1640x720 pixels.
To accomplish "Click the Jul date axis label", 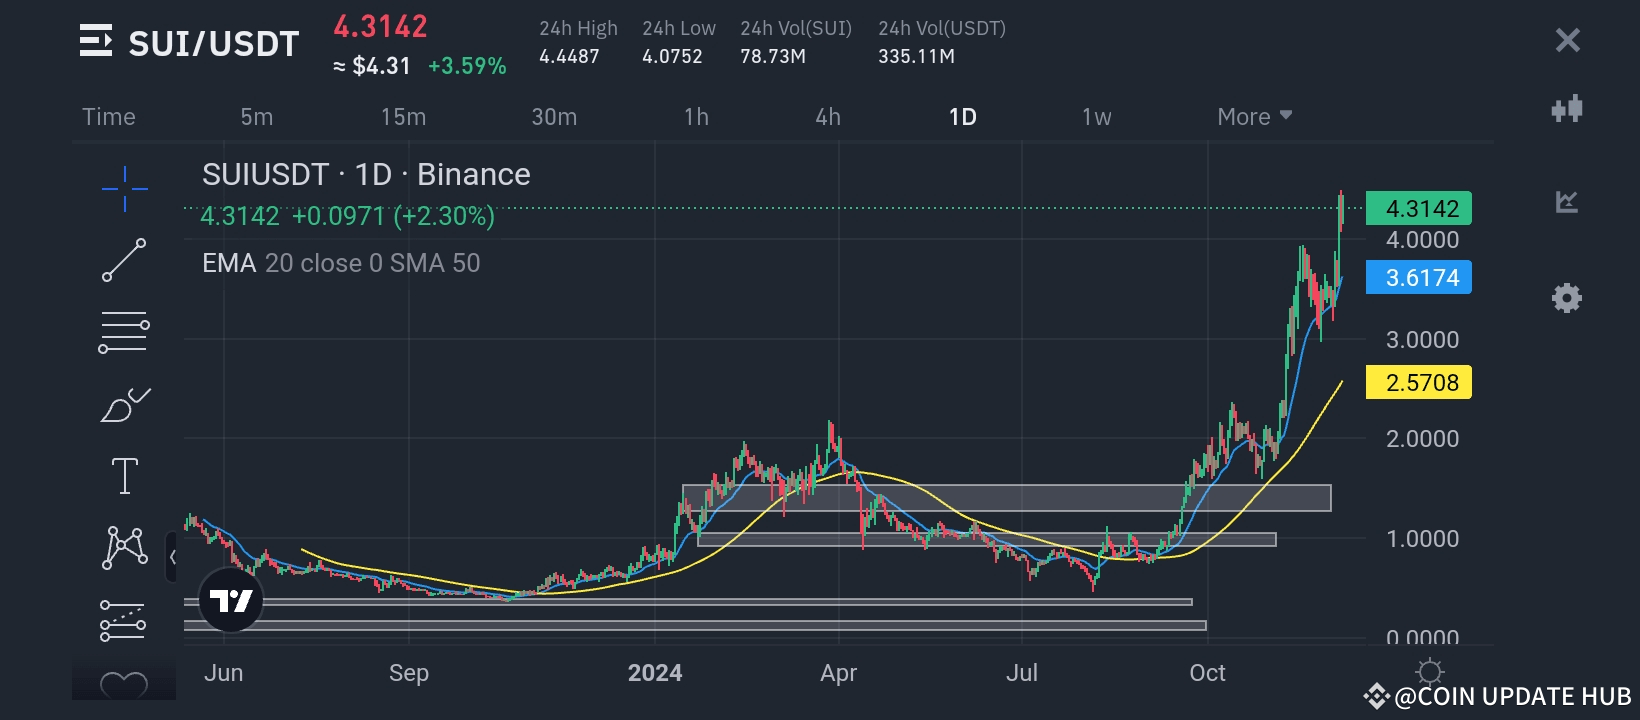I will click(1022, 673).
